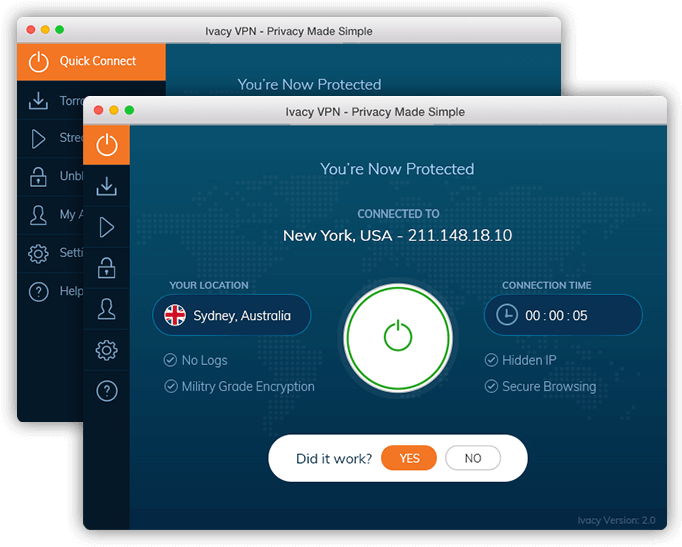682x547 pixels.
Task: Click the back window title bar text
Action: coord(289,31)
